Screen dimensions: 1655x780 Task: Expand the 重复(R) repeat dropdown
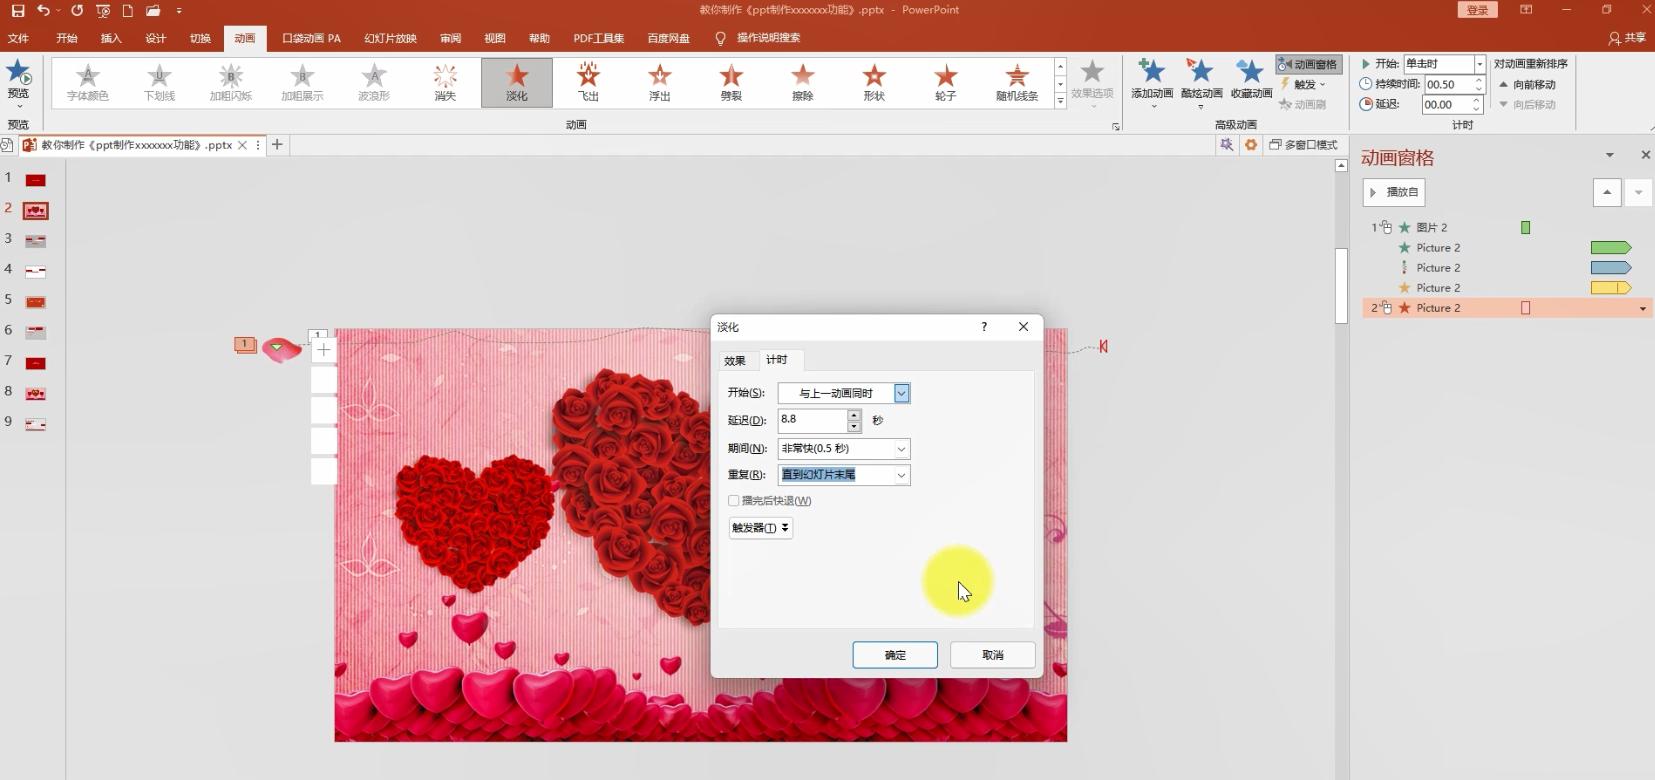[x=901, y=475]
